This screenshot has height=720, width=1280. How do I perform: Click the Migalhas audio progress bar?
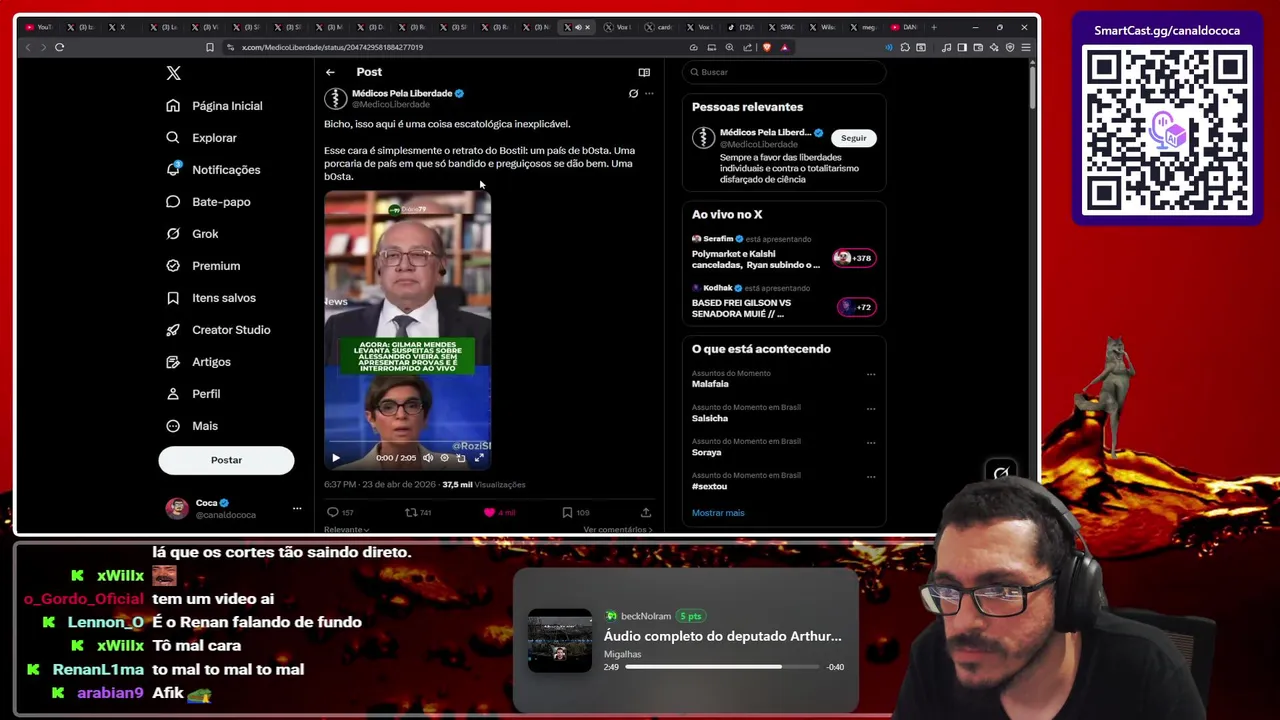[724, 667]
